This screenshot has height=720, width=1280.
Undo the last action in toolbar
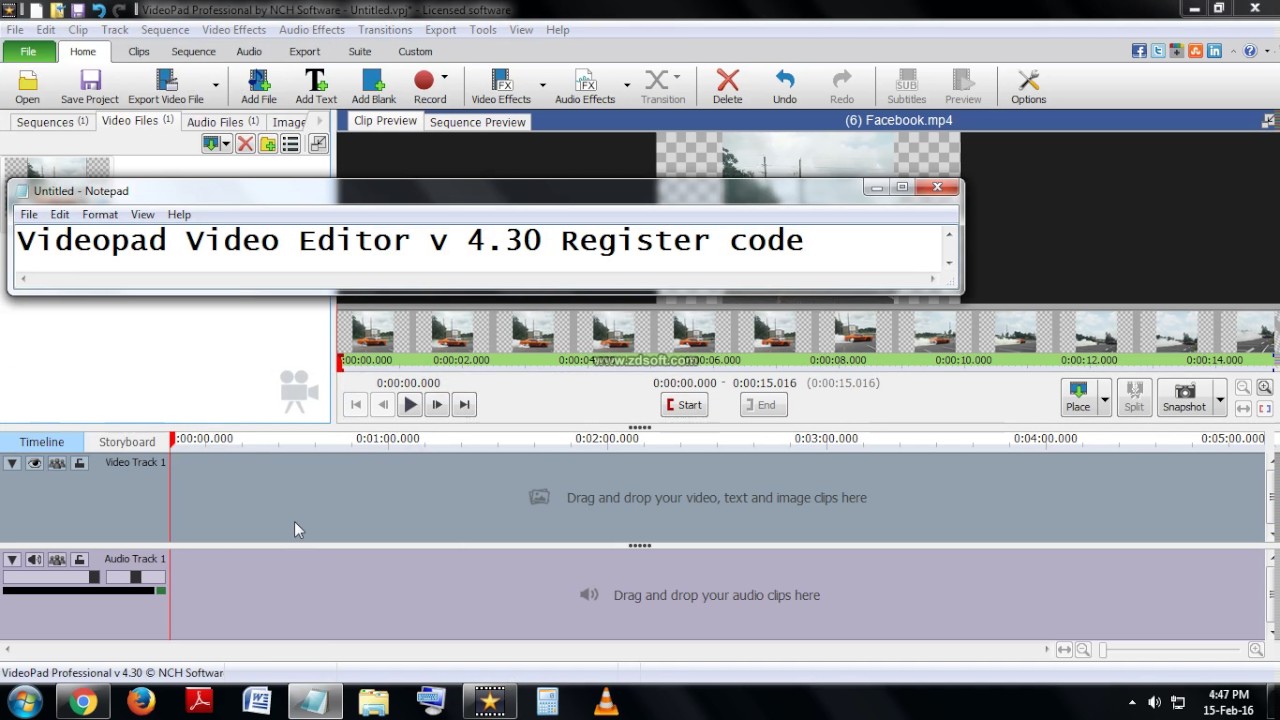(785, 87)
